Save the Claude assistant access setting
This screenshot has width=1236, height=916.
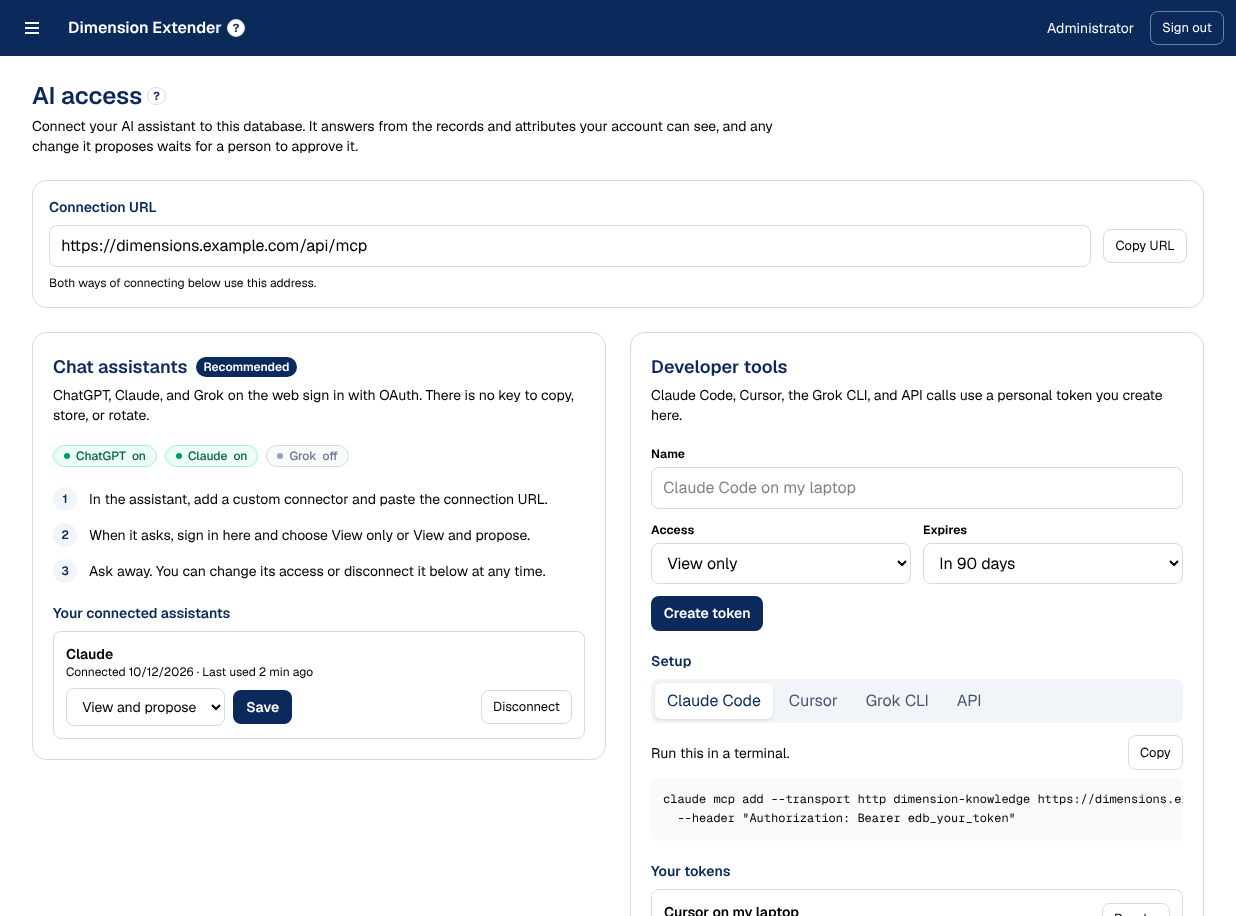[x=262, y=707]
